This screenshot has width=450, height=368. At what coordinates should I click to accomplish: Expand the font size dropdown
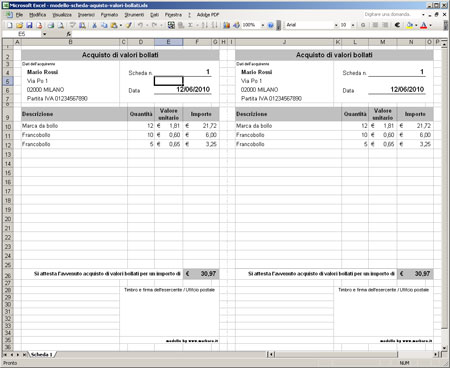tap(353, 25)
